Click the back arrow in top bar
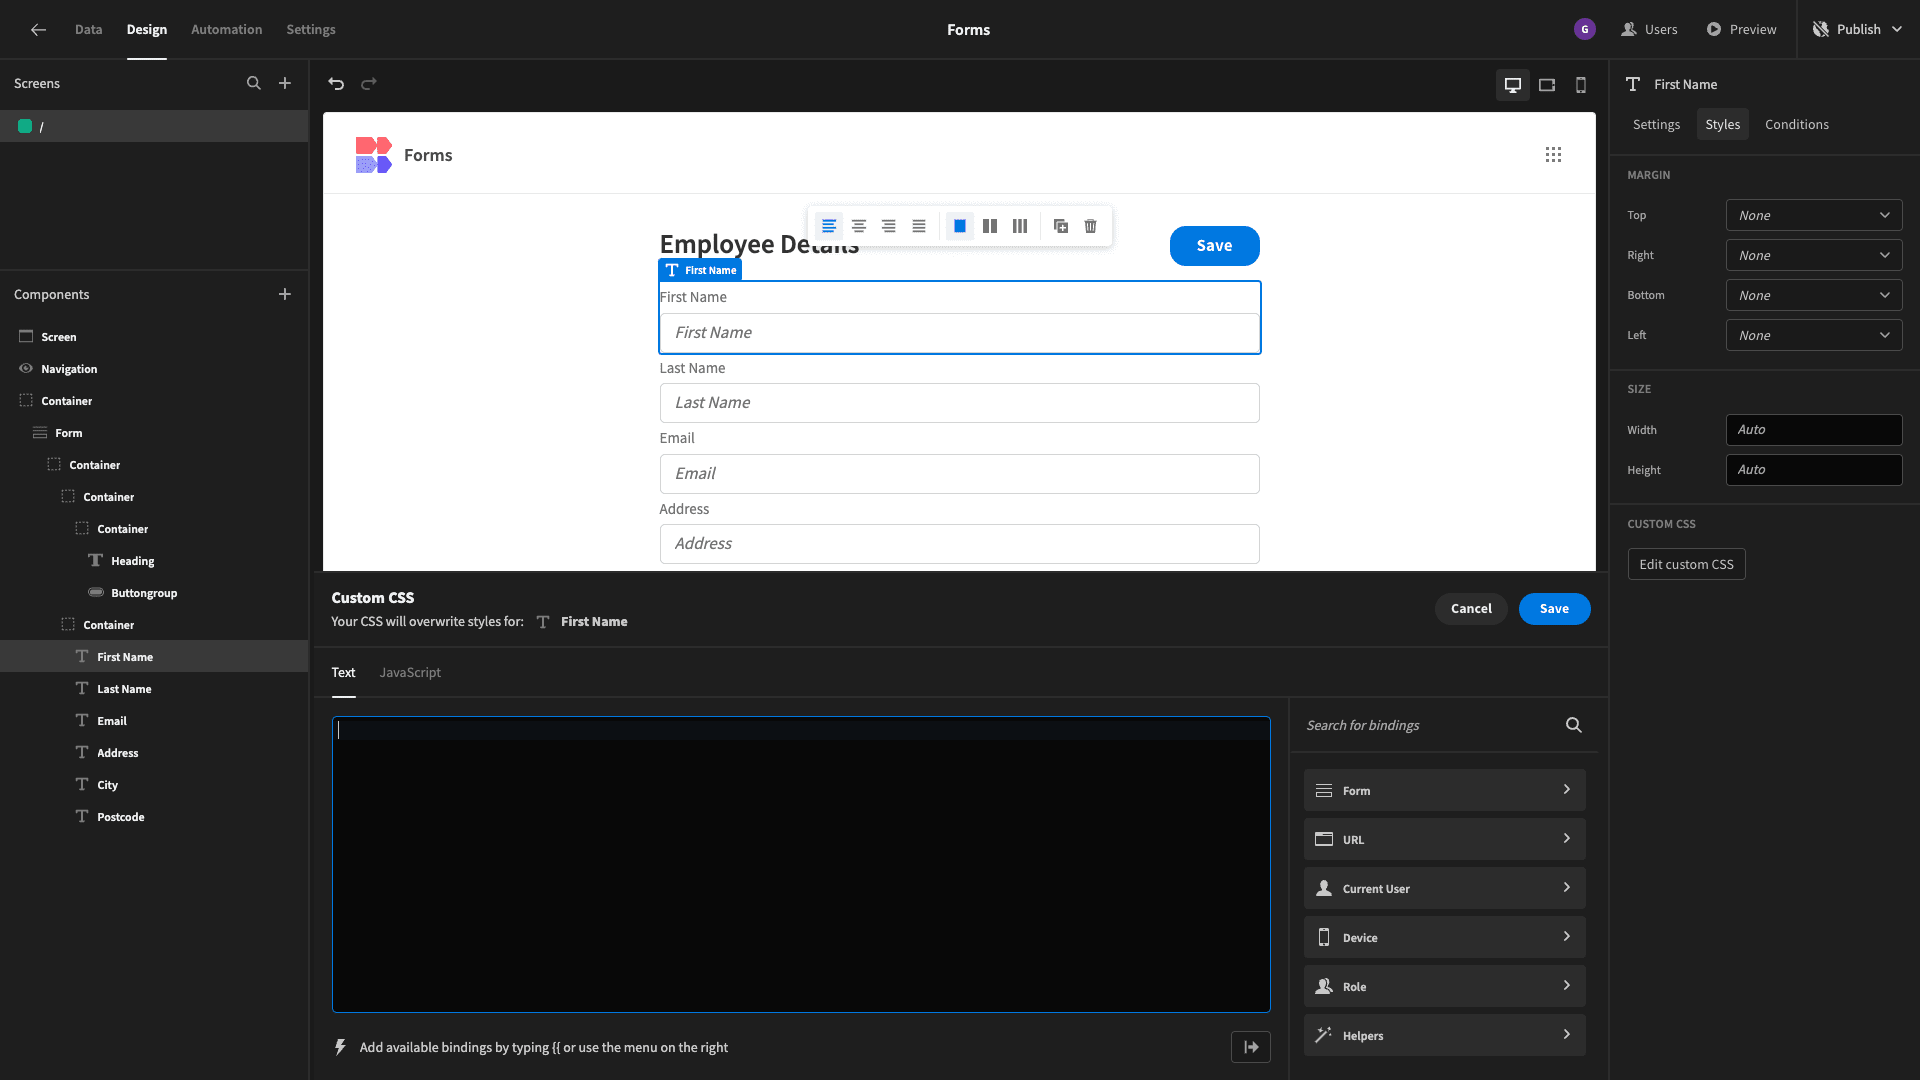 tap(38, 30)
